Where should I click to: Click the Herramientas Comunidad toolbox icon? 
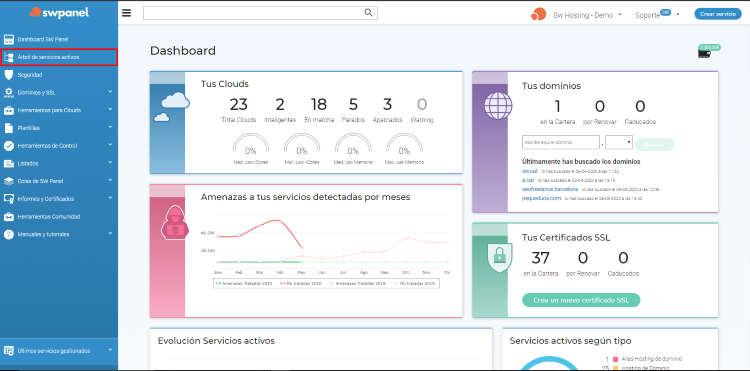click(x=9, y=217)
